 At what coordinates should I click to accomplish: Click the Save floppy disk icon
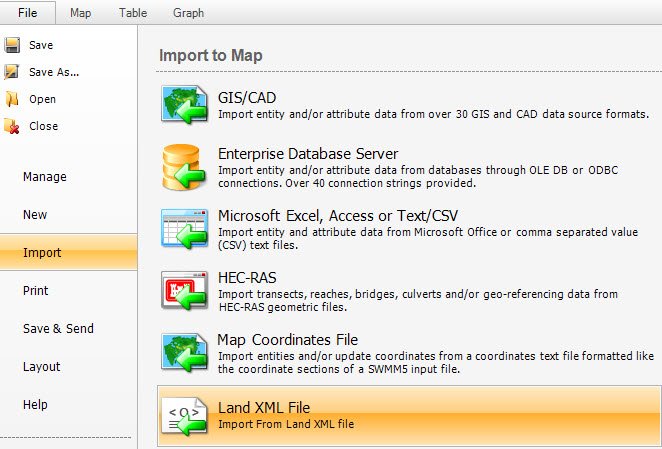click(x=12, y=45)
